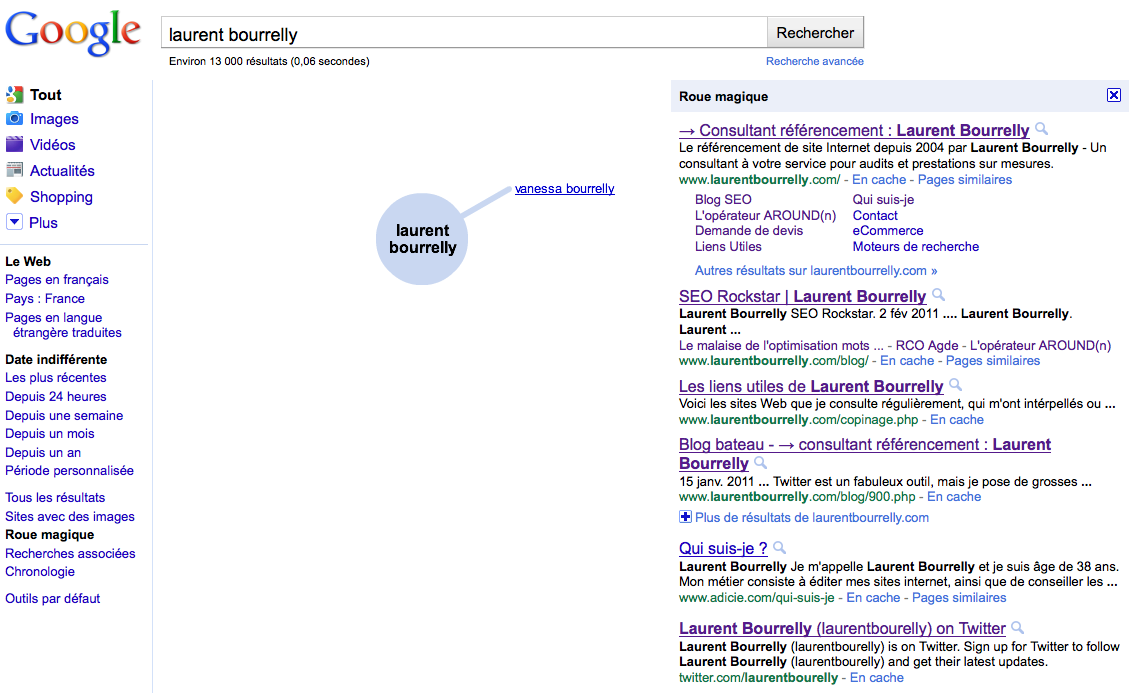
Task: Filter results Depuis une semaine
Action: (64, 416)
